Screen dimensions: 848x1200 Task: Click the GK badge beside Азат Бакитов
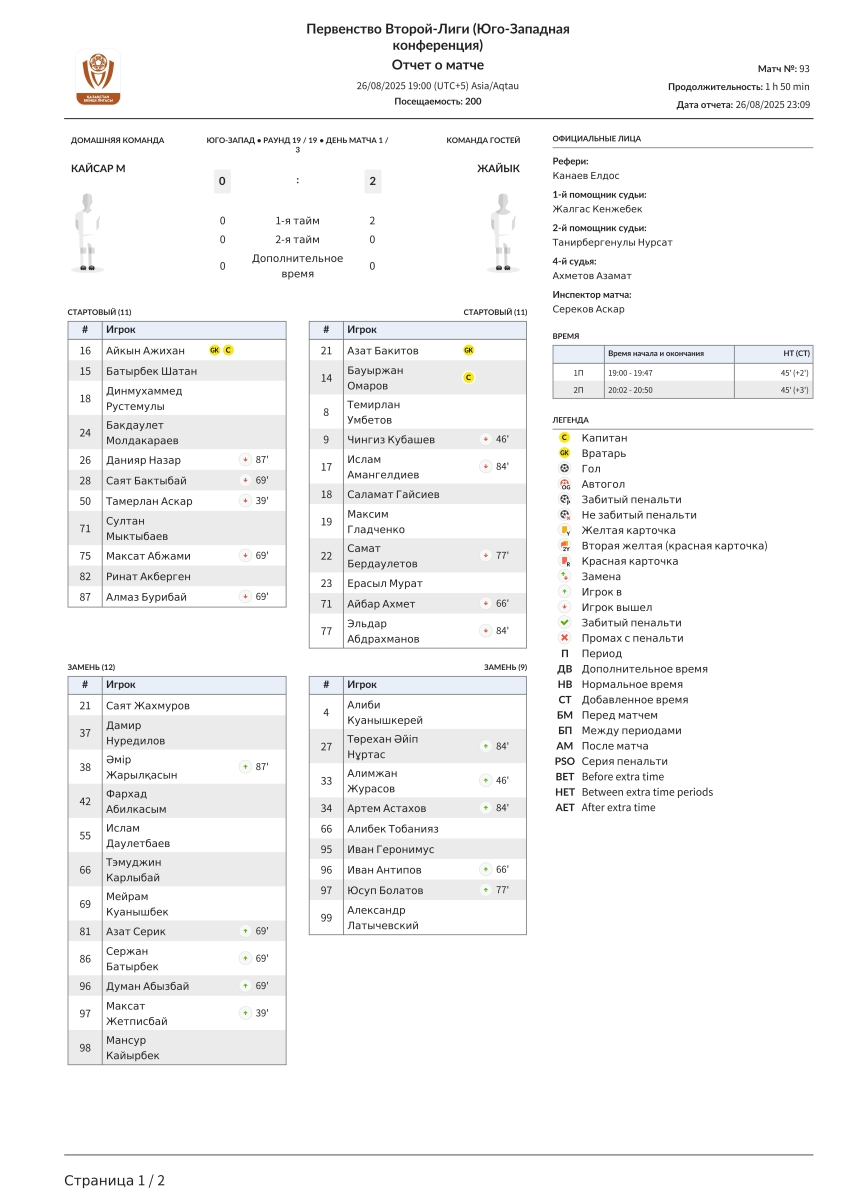coord(468,351)
